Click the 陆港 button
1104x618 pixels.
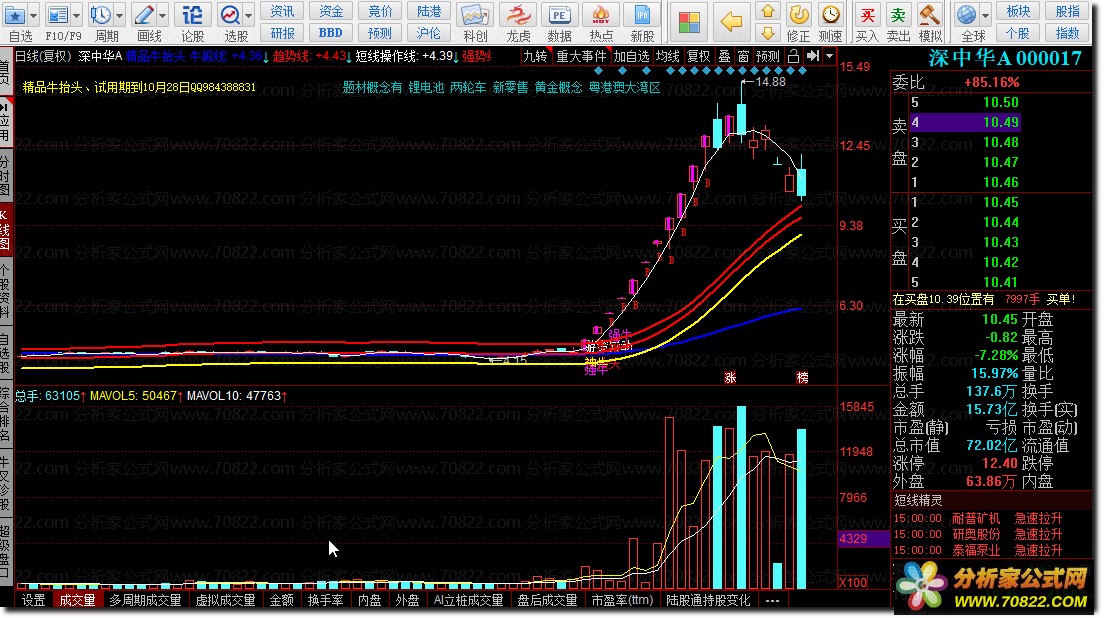point(429,11)
